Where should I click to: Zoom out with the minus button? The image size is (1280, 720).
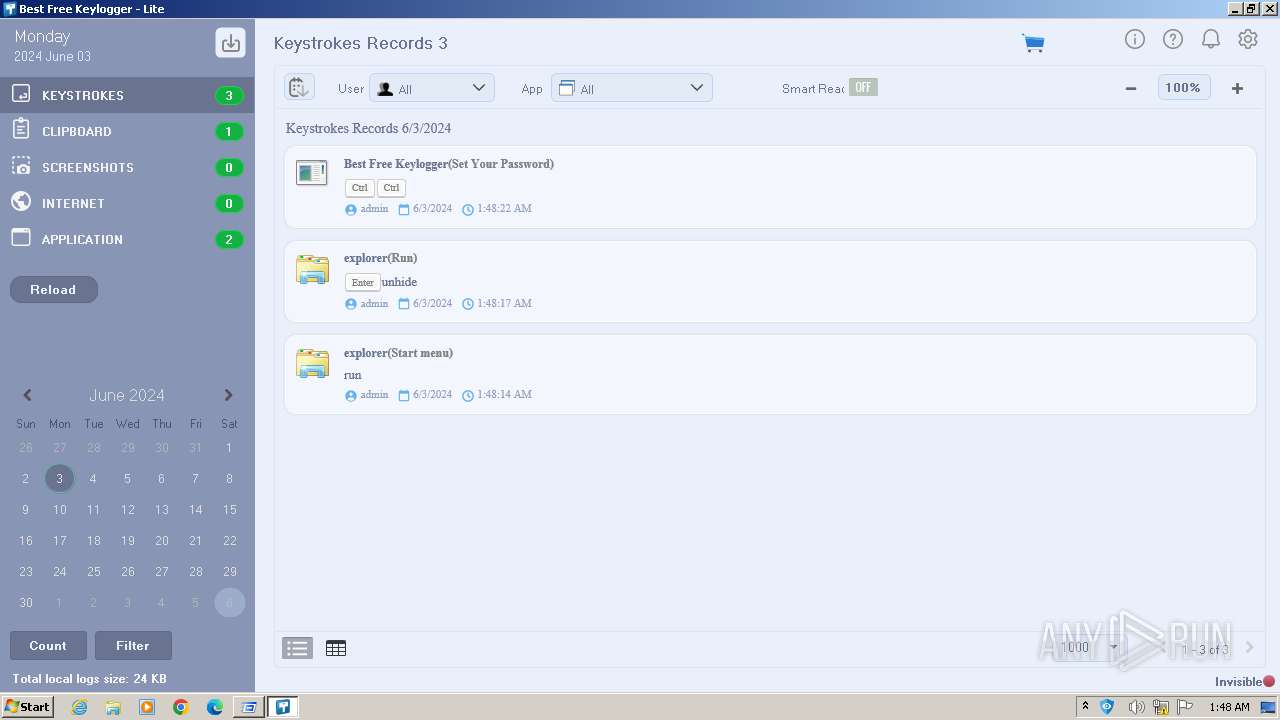1131,88
